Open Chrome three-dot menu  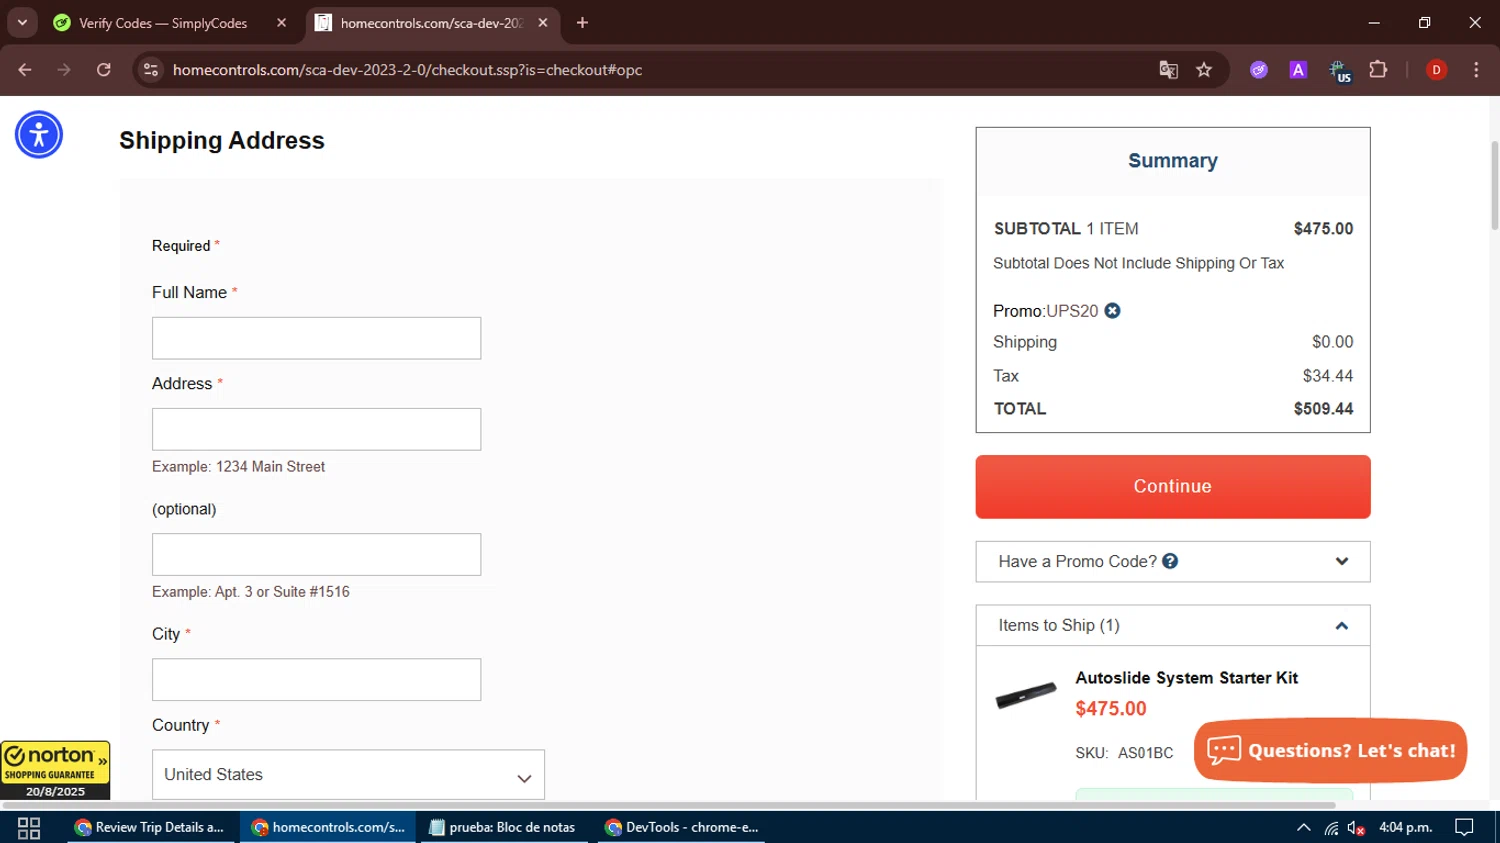[1476, 70]
